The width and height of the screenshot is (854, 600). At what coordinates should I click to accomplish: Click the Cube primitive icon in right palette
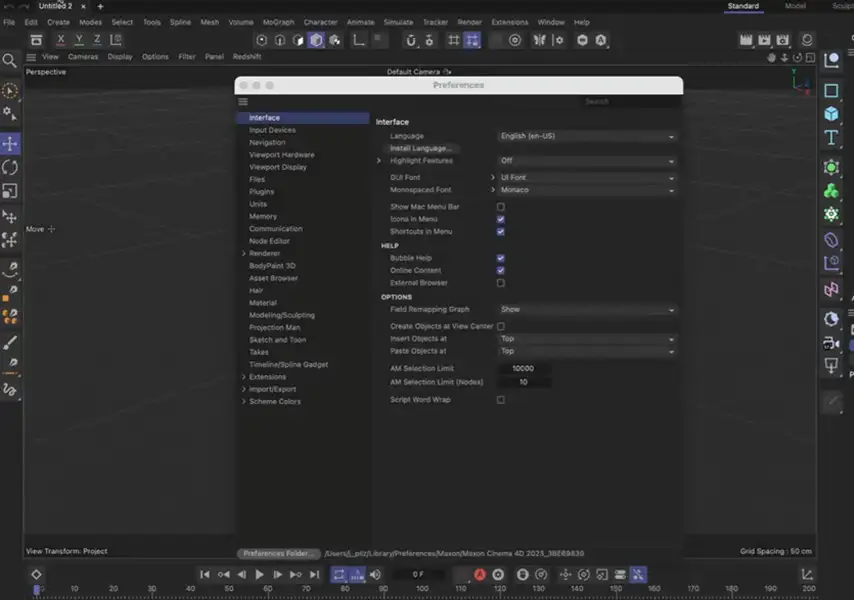pos(831,90)
